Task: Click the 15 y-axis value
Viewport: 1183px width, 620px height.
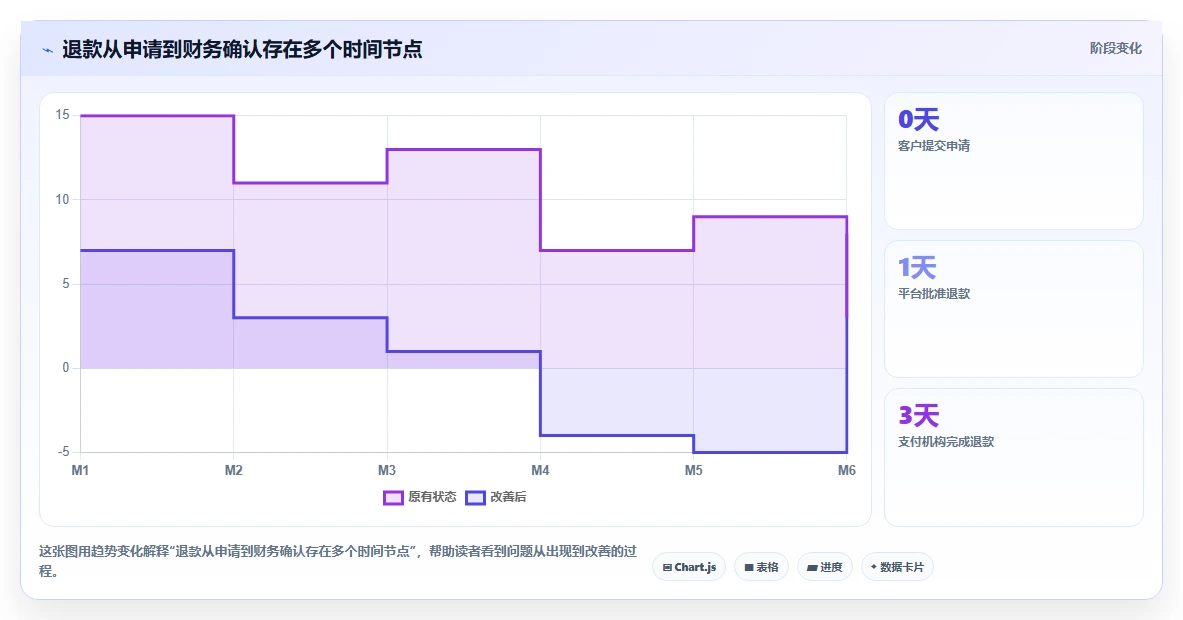Action: pos(62,115)
